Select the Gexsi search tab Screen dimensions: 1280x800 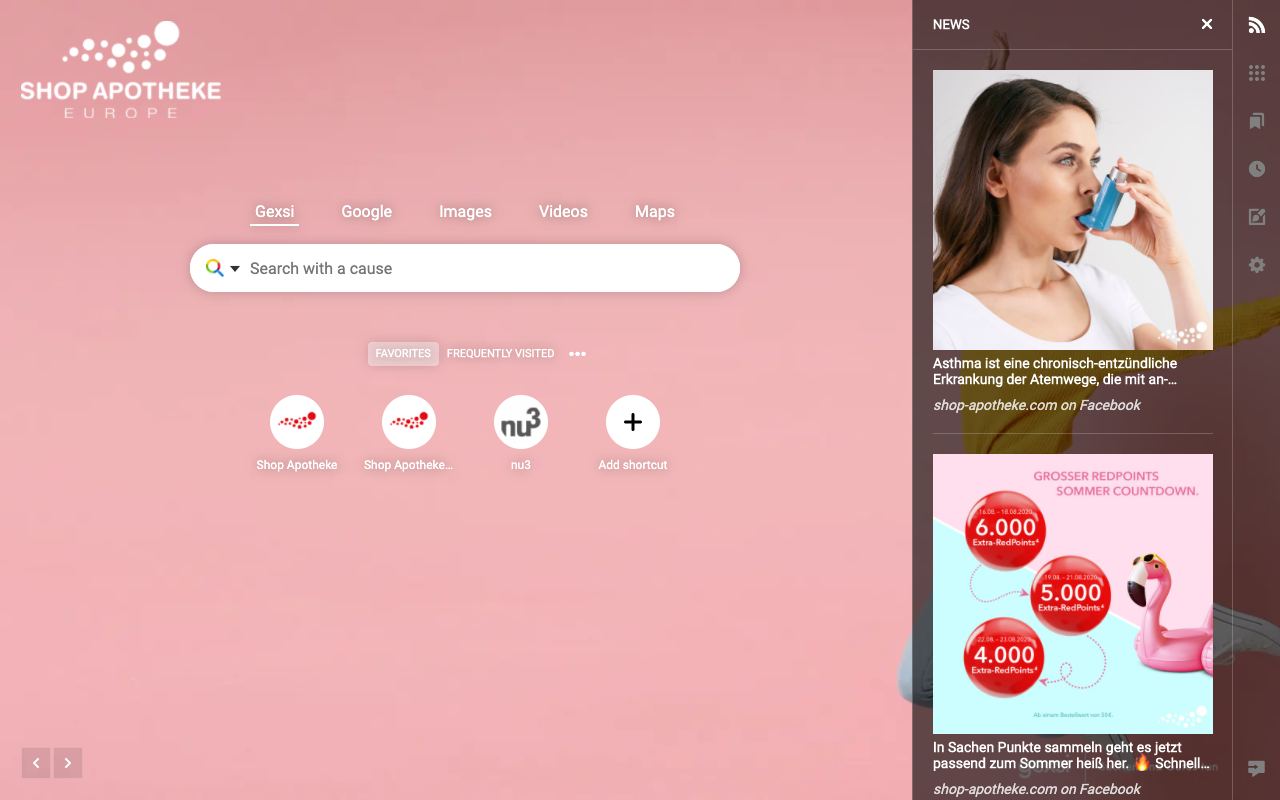tap(275, 212)
